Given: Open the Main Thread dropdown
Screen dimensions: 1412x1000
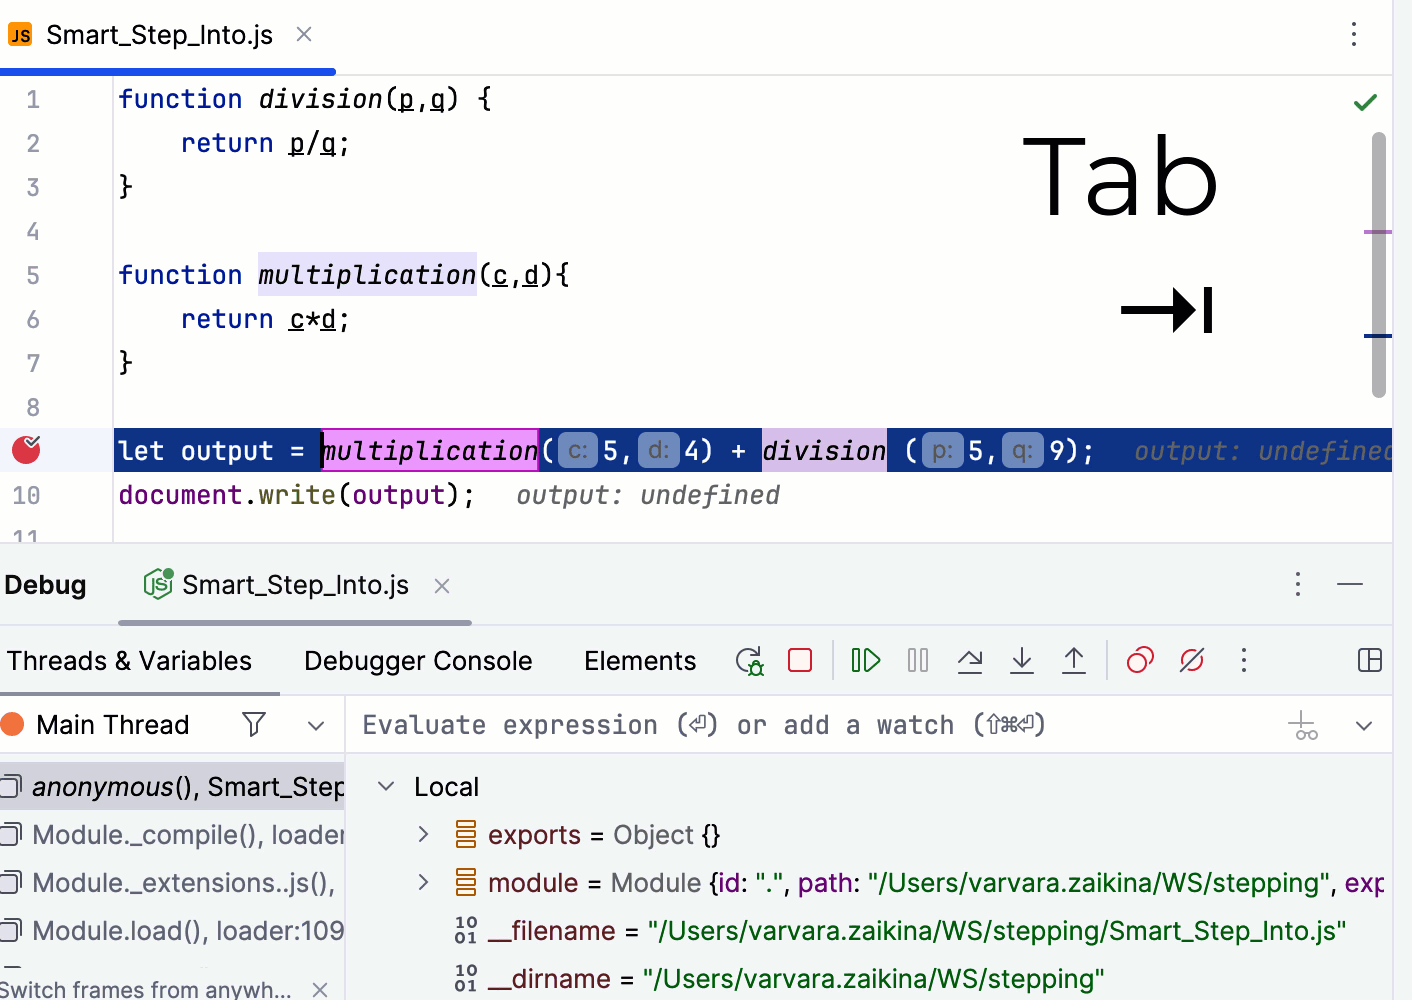Looking at the screenshot, I should point(316,724).
